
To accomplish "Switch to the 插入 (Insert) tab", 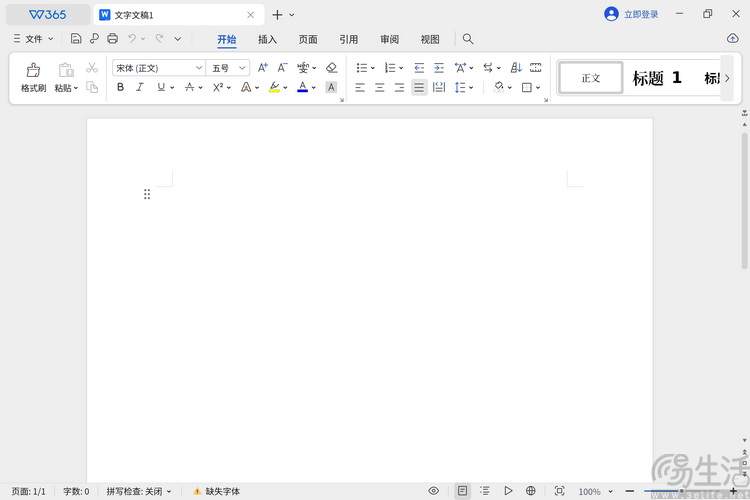I will coord(267,39).
